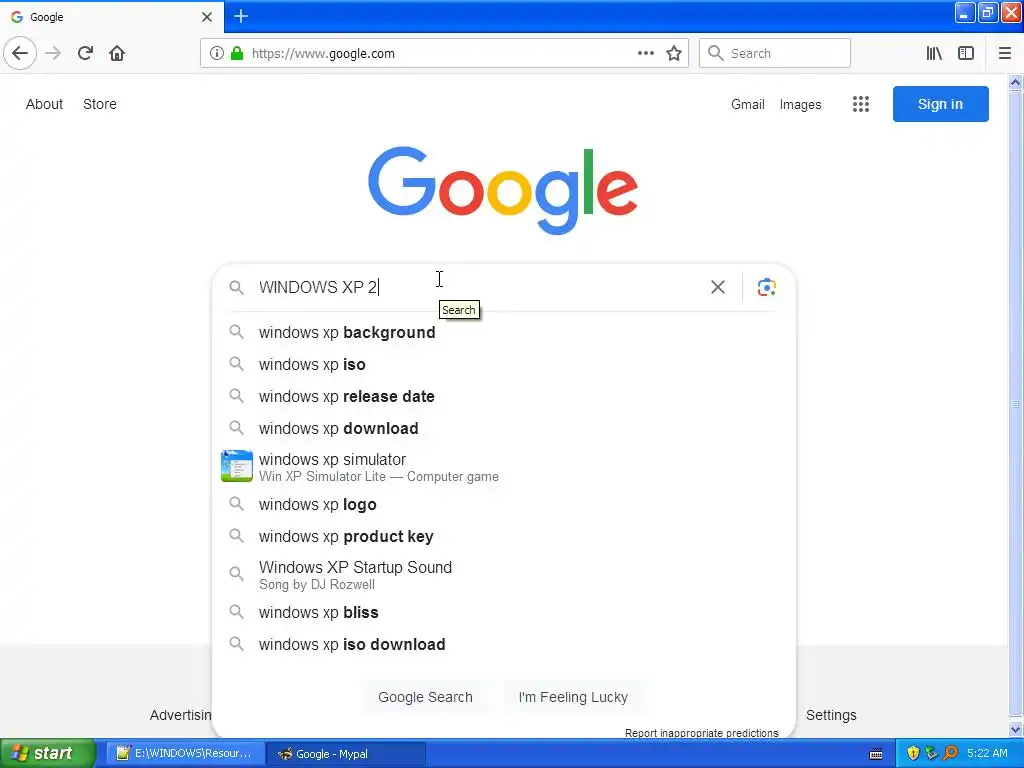1024x768 pixels.
Task: Click the orange magnifier tray icon
Action: (x=950, y=753)
